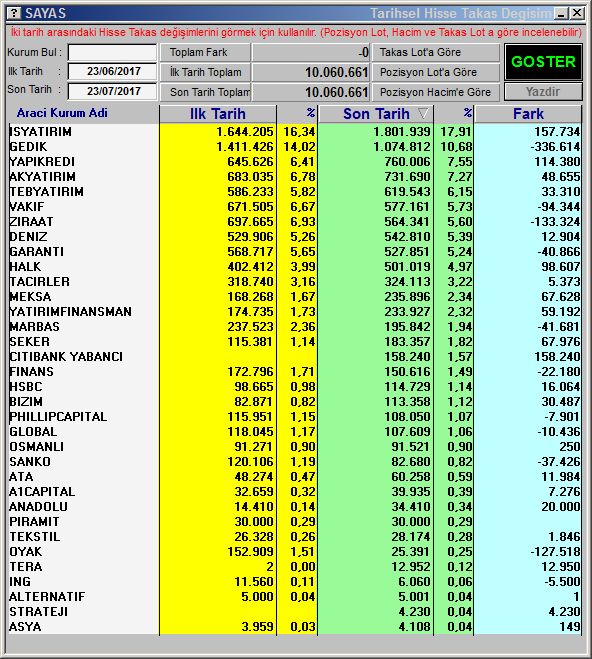Select the PIRAMIT row
The height and width of the screenshot is (659, 592).
295,522
